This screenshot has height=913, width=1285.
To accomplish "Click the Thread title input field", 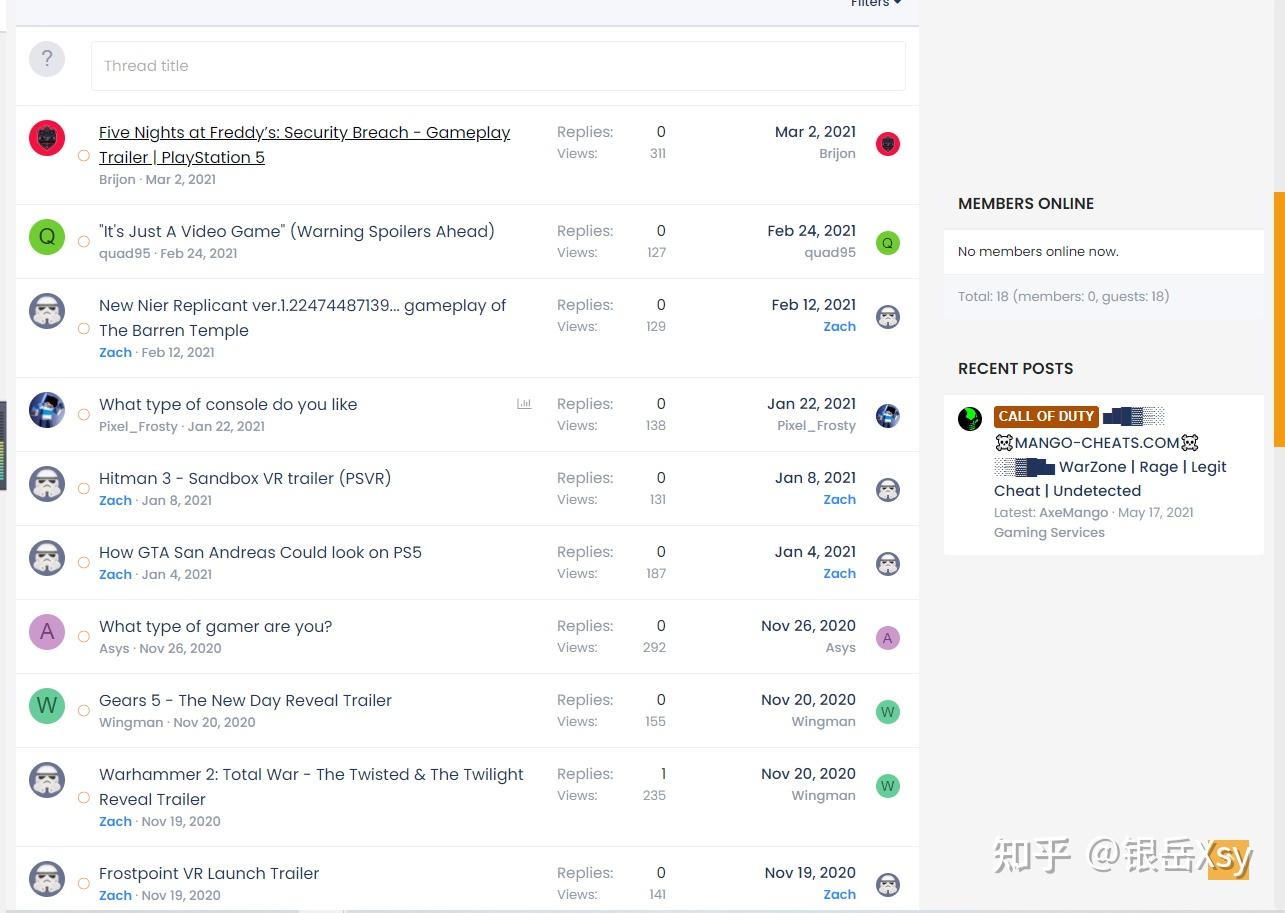I will pyautogui.click(x=498, y=66).
